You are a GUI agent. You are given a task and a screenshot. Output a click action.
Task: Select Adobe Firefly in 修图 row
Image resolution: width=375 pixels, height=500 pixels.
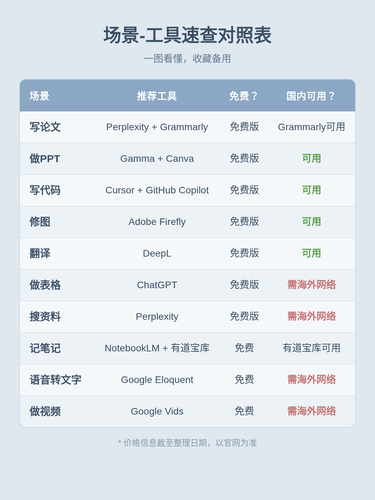point(157,222)
